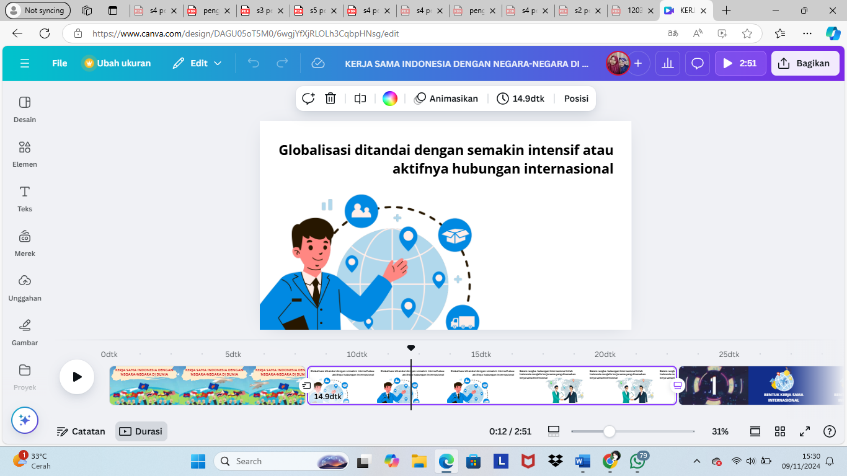847x476 pixels.
Task: Toggle the Catatan notes panel
Action: click(x=81, y=432)
